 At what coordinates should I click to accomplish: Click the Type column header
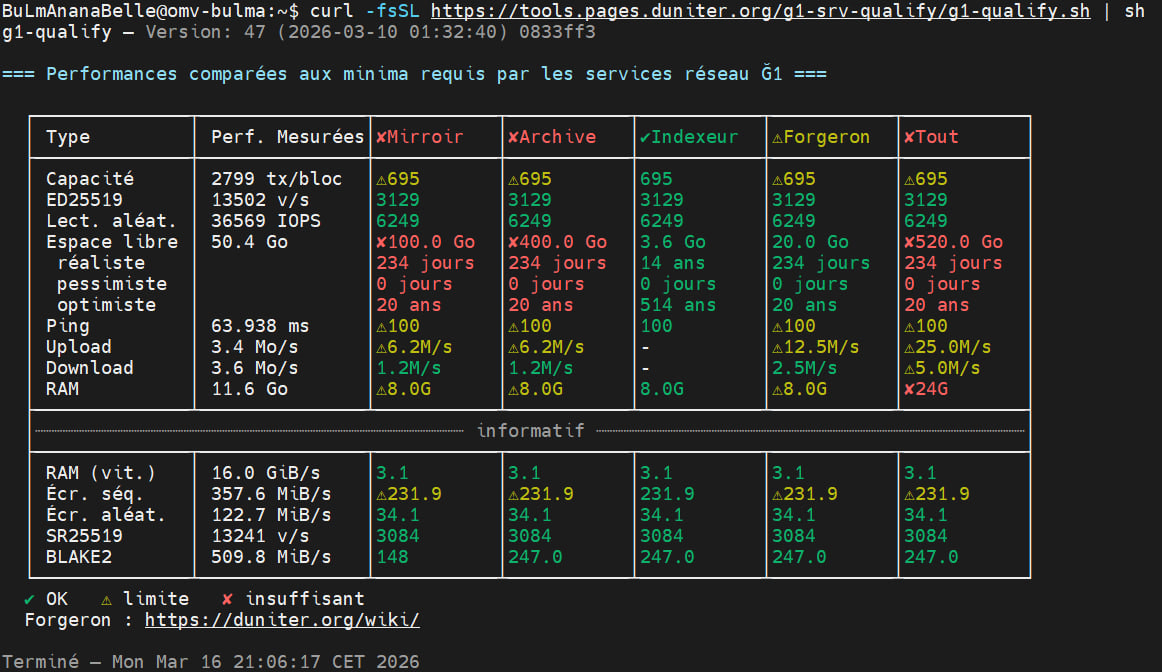pos(68,137)
